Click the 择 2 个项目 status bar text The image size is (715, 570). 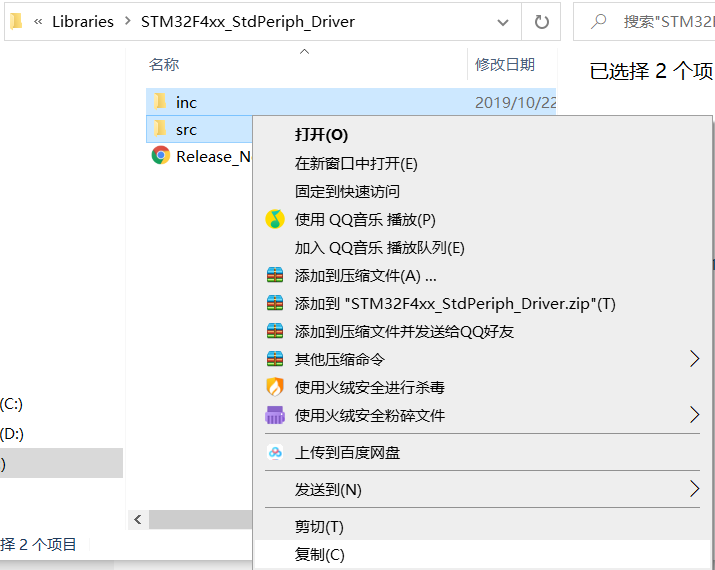click(38, 544)
